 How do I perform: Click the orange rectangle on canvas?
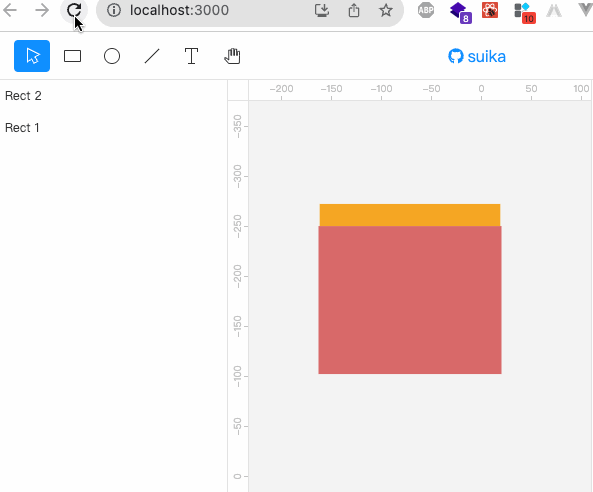coord(410,215)
